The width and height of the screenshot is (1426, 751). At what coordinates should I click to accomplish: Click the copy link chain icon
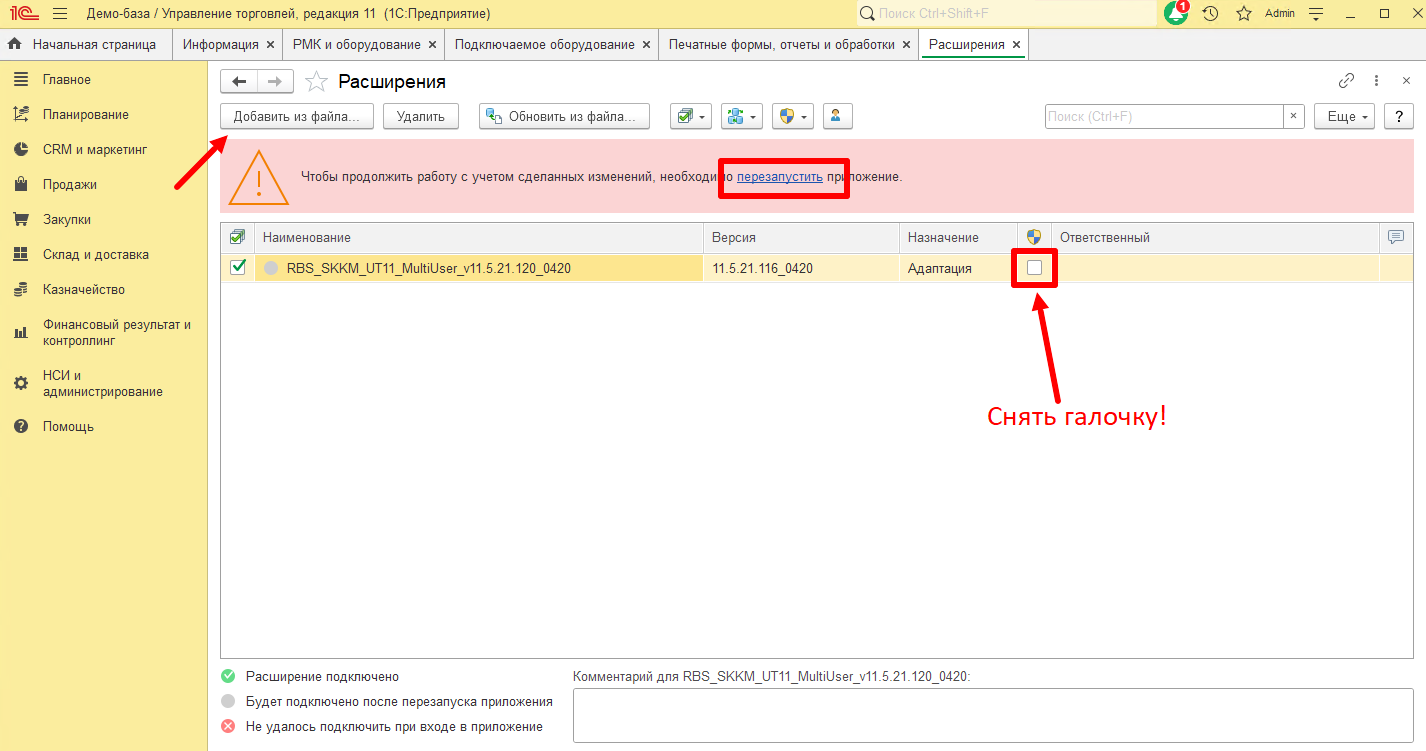pyautogui.click(x=1346, y=81)
